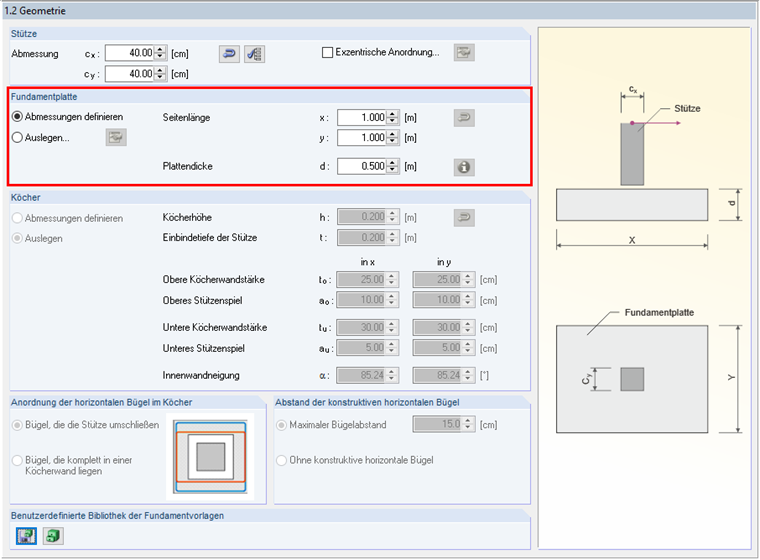
Task: Load foundation template from library icon
Action: coord(53,536)
